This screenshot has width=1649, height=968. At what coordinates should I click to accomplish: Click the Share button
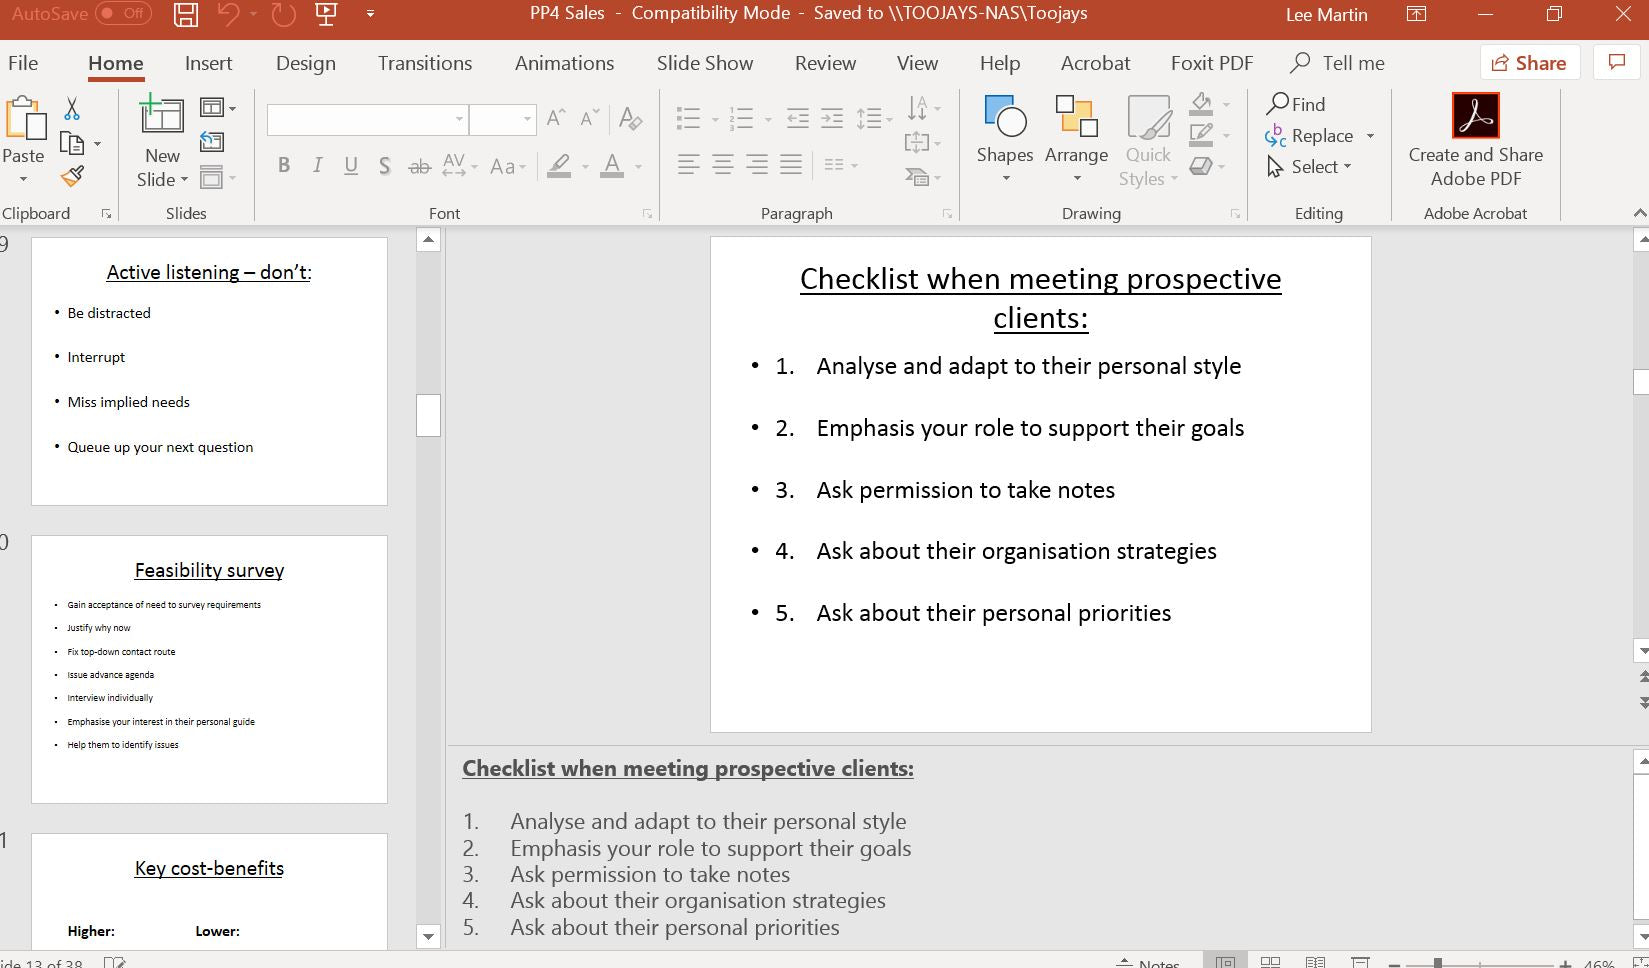click(1530, 63)
